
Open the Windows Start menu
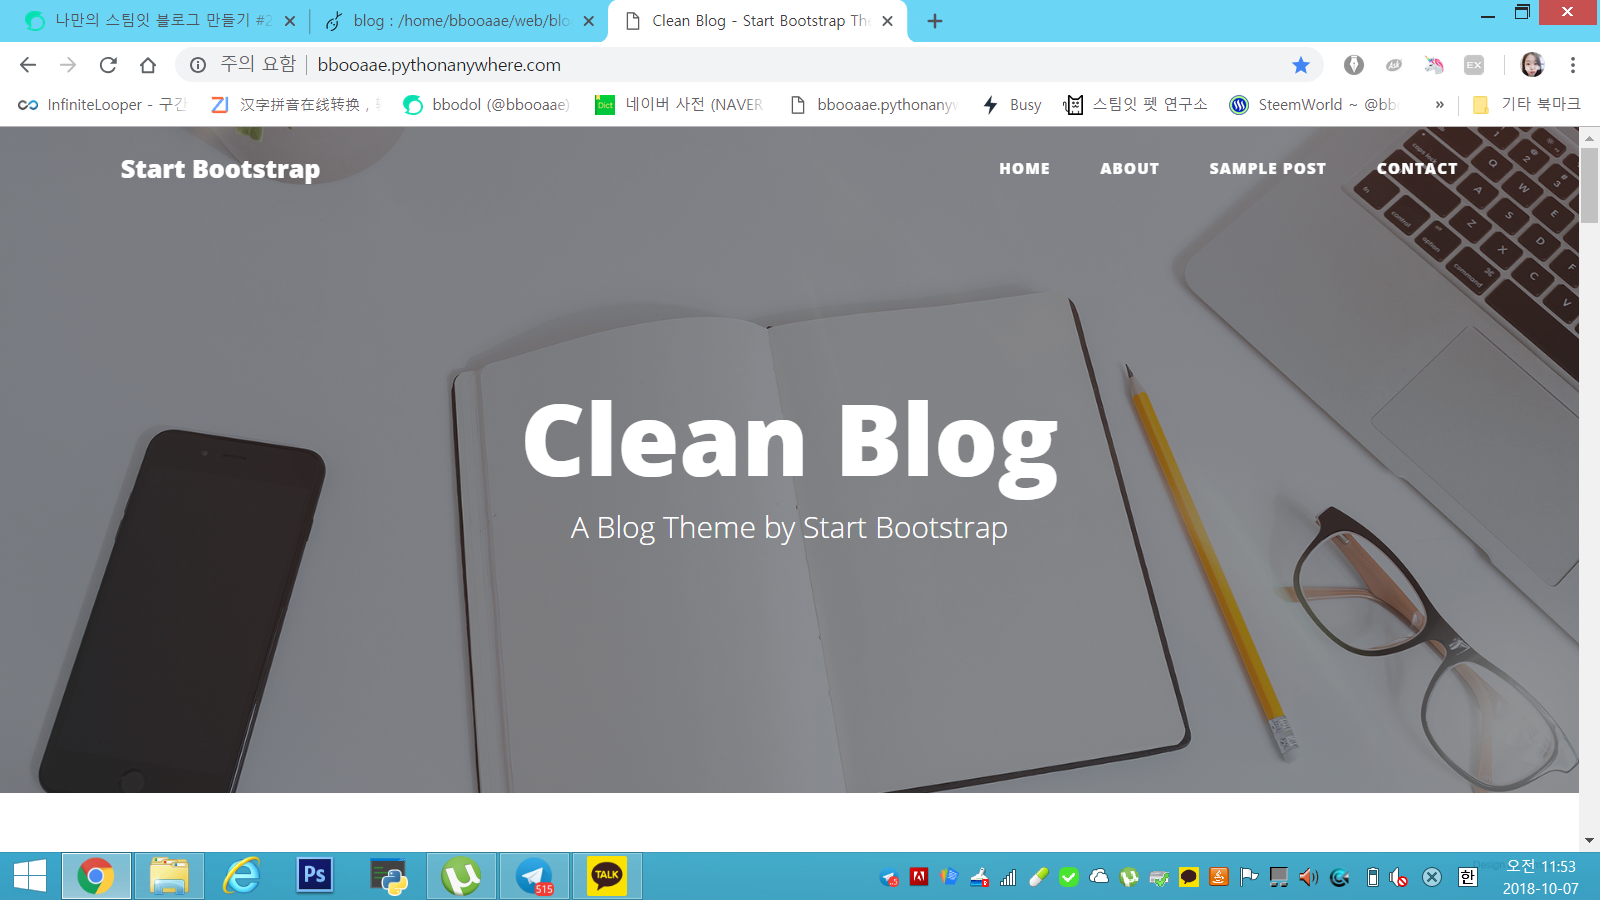pyautogui.click(x=30, y=876)
